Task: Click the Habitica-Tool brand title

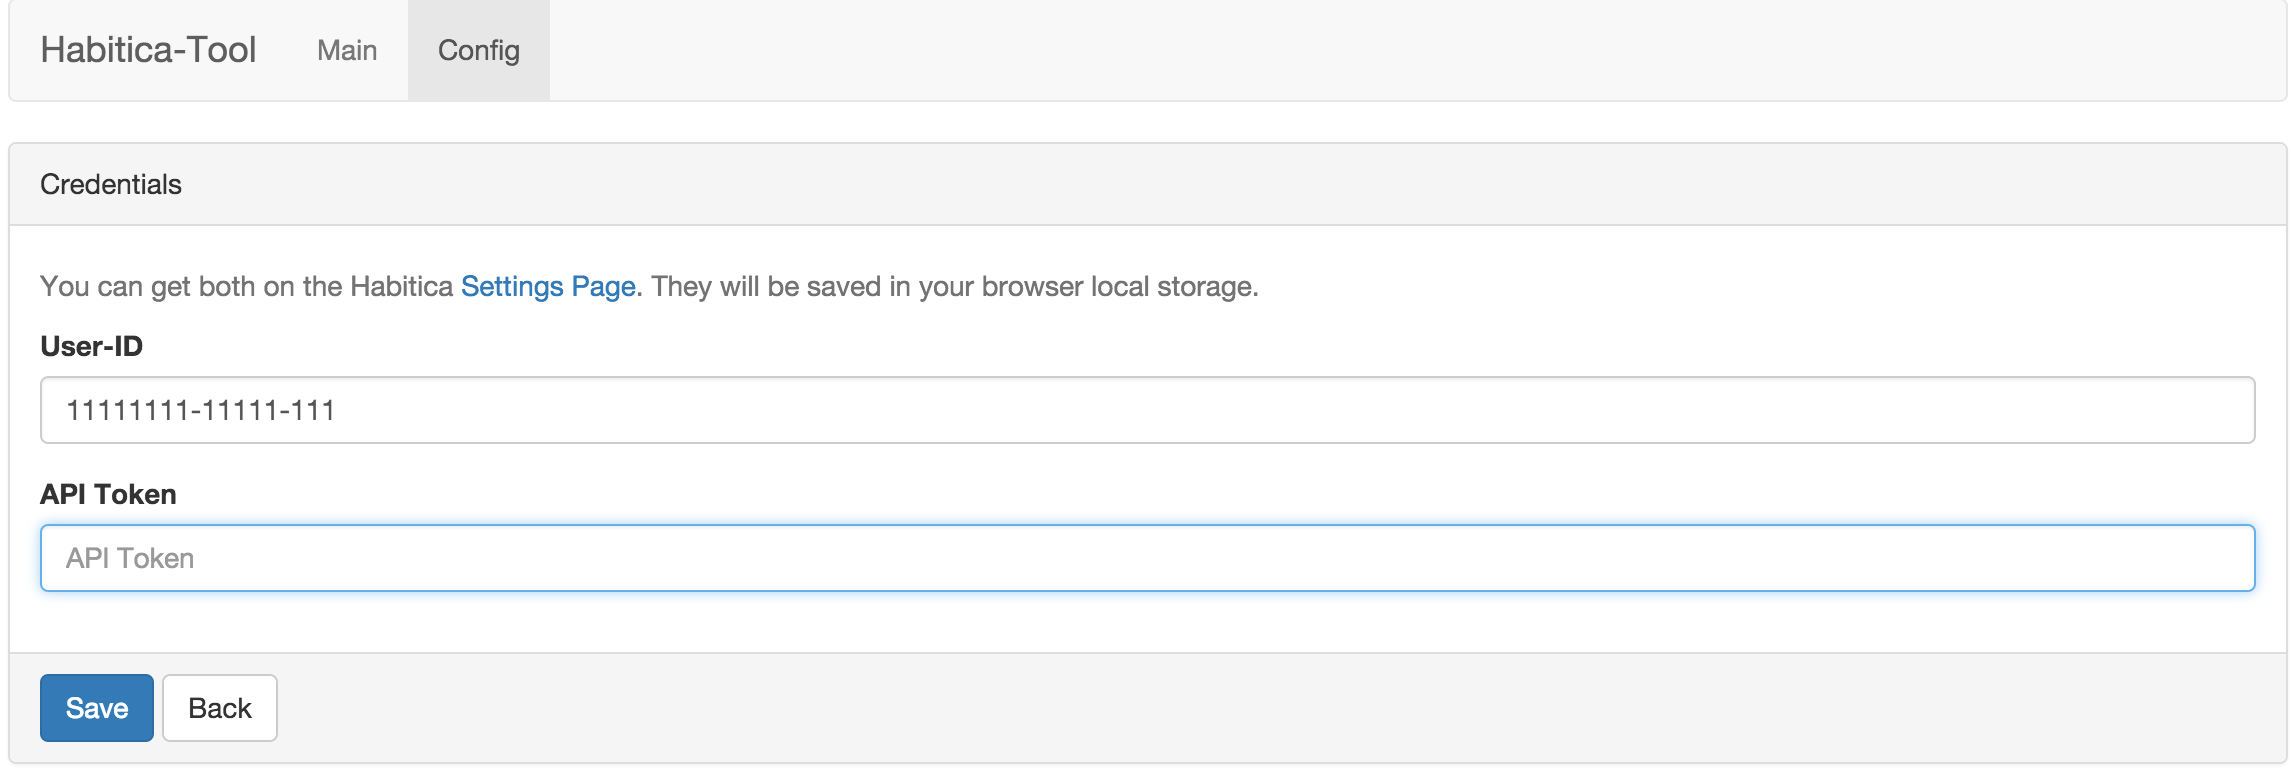Action: [x=148, y=50]
